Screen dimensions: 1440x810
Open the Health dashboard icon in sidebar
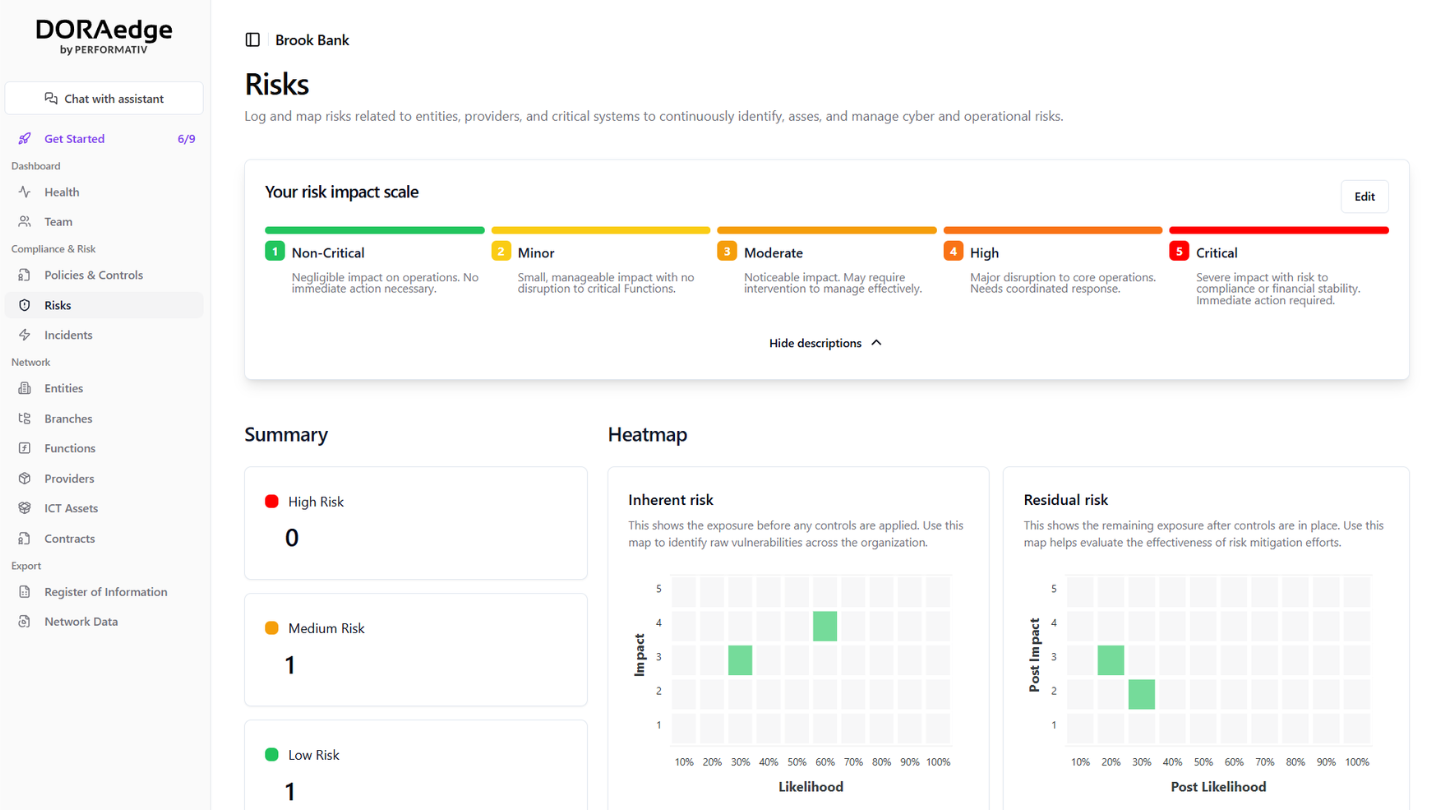pos(26,191)
